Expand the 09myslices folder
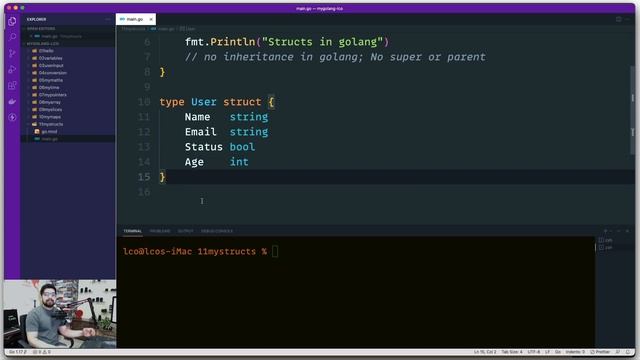640x360 pixels. pyautogui.click(x=68, y=110)
